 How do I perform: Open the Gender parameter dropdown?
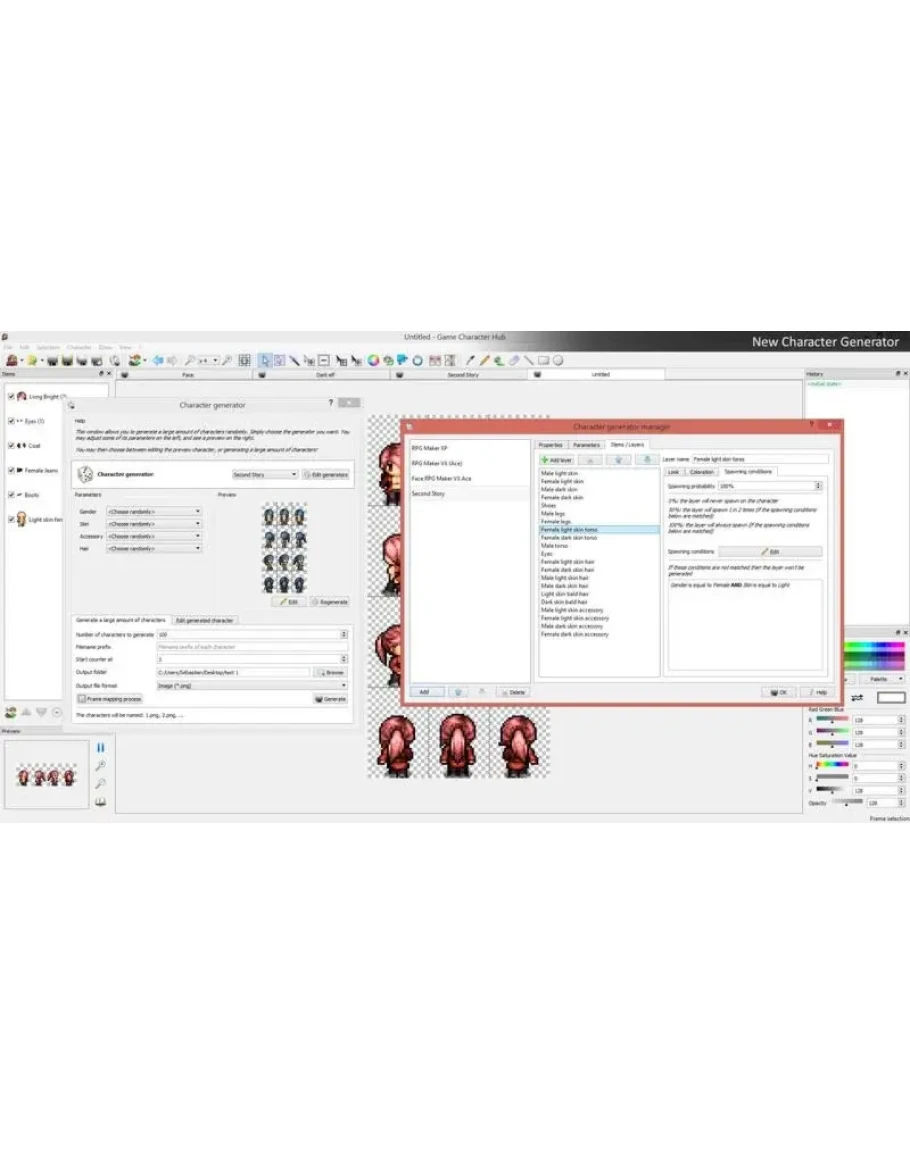pos(154,511)
